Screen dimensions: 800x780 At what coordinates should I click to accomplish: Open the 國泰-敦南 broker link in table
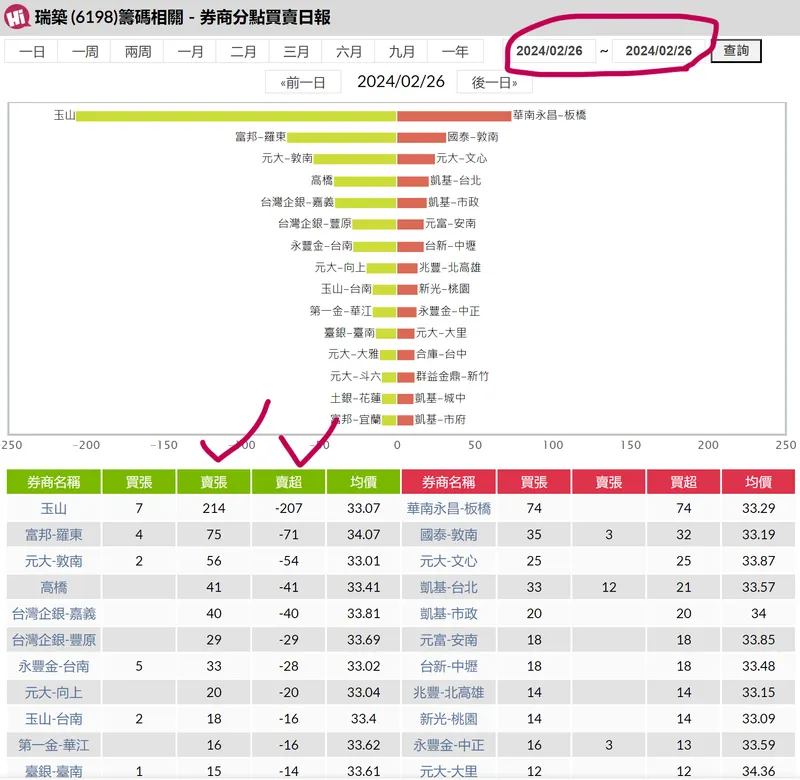[448, 535]
